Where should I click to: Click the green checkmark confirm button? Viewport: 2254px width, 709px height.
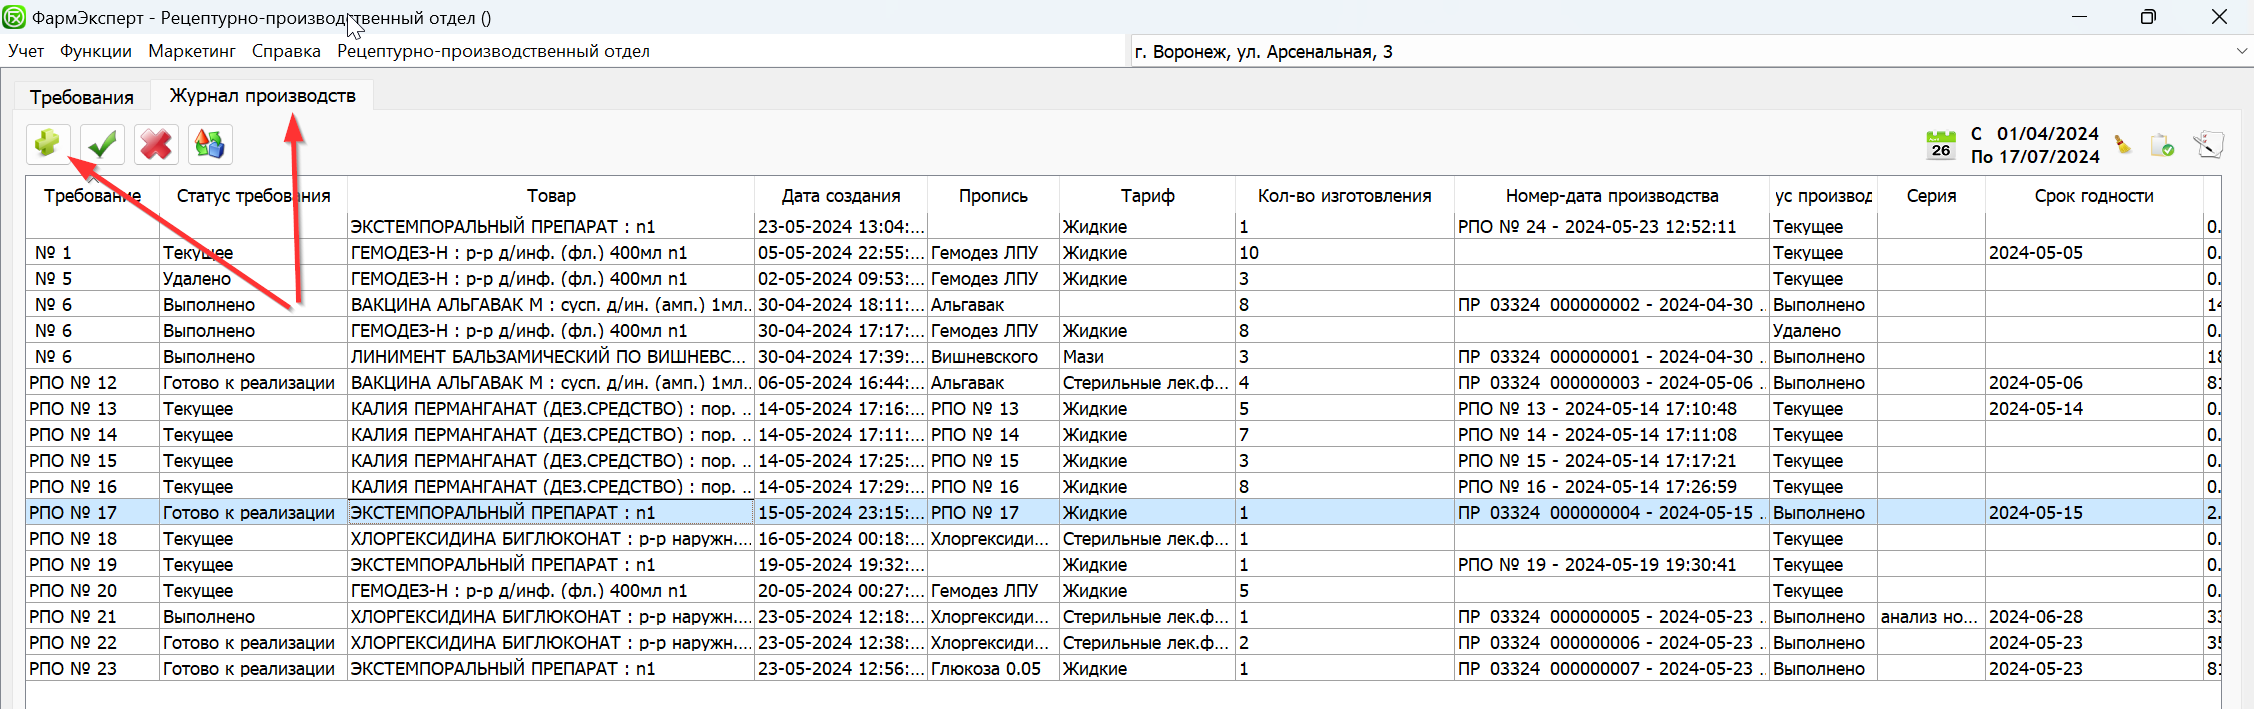(102, 144)
